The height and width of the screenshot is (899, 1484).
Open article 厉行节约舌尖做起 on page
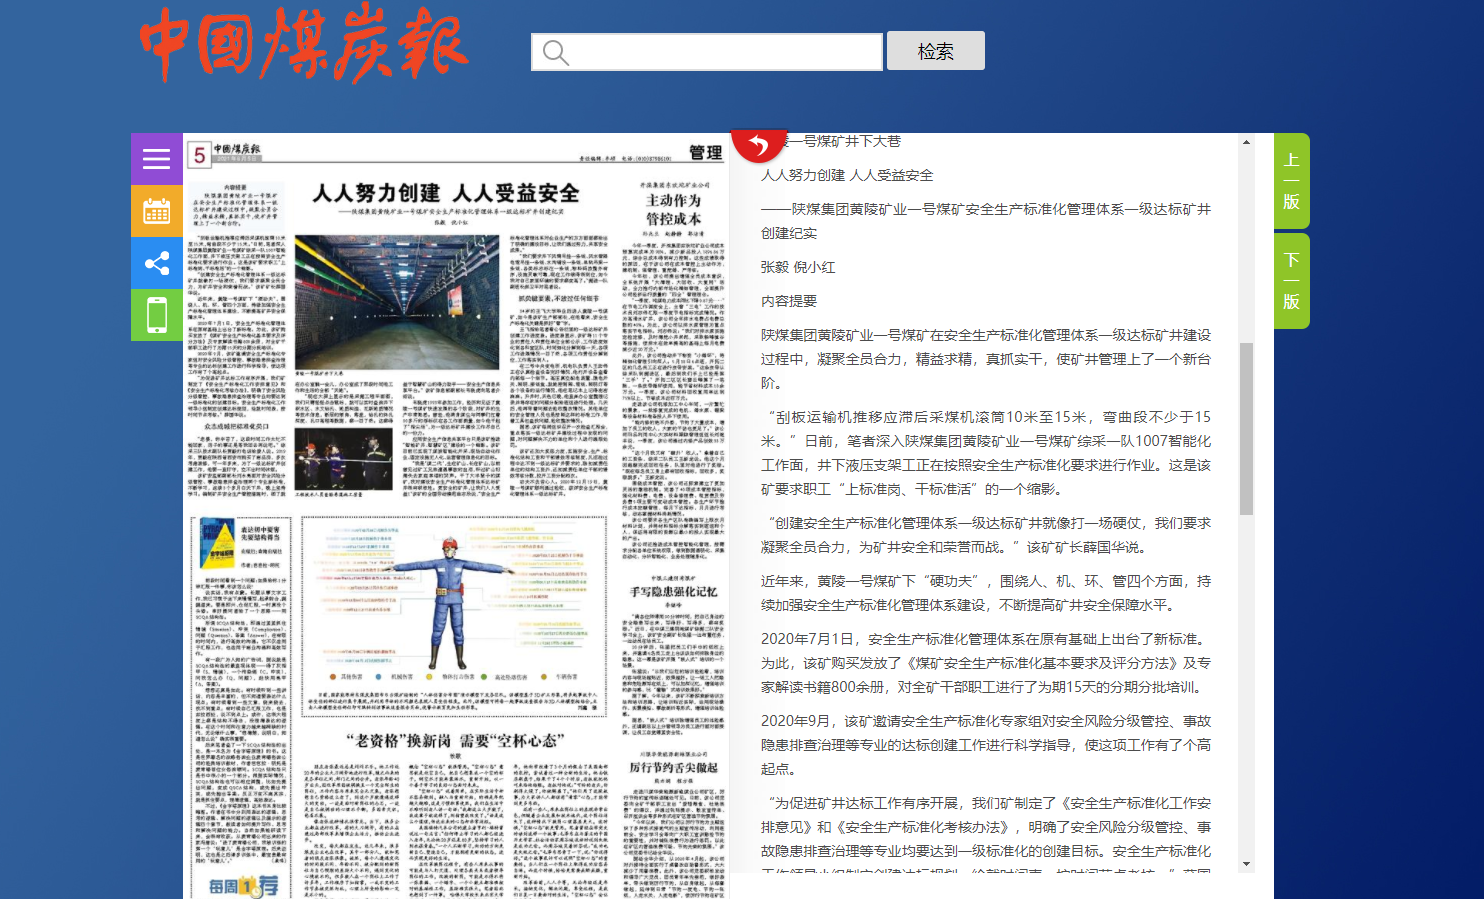(673, 767)
